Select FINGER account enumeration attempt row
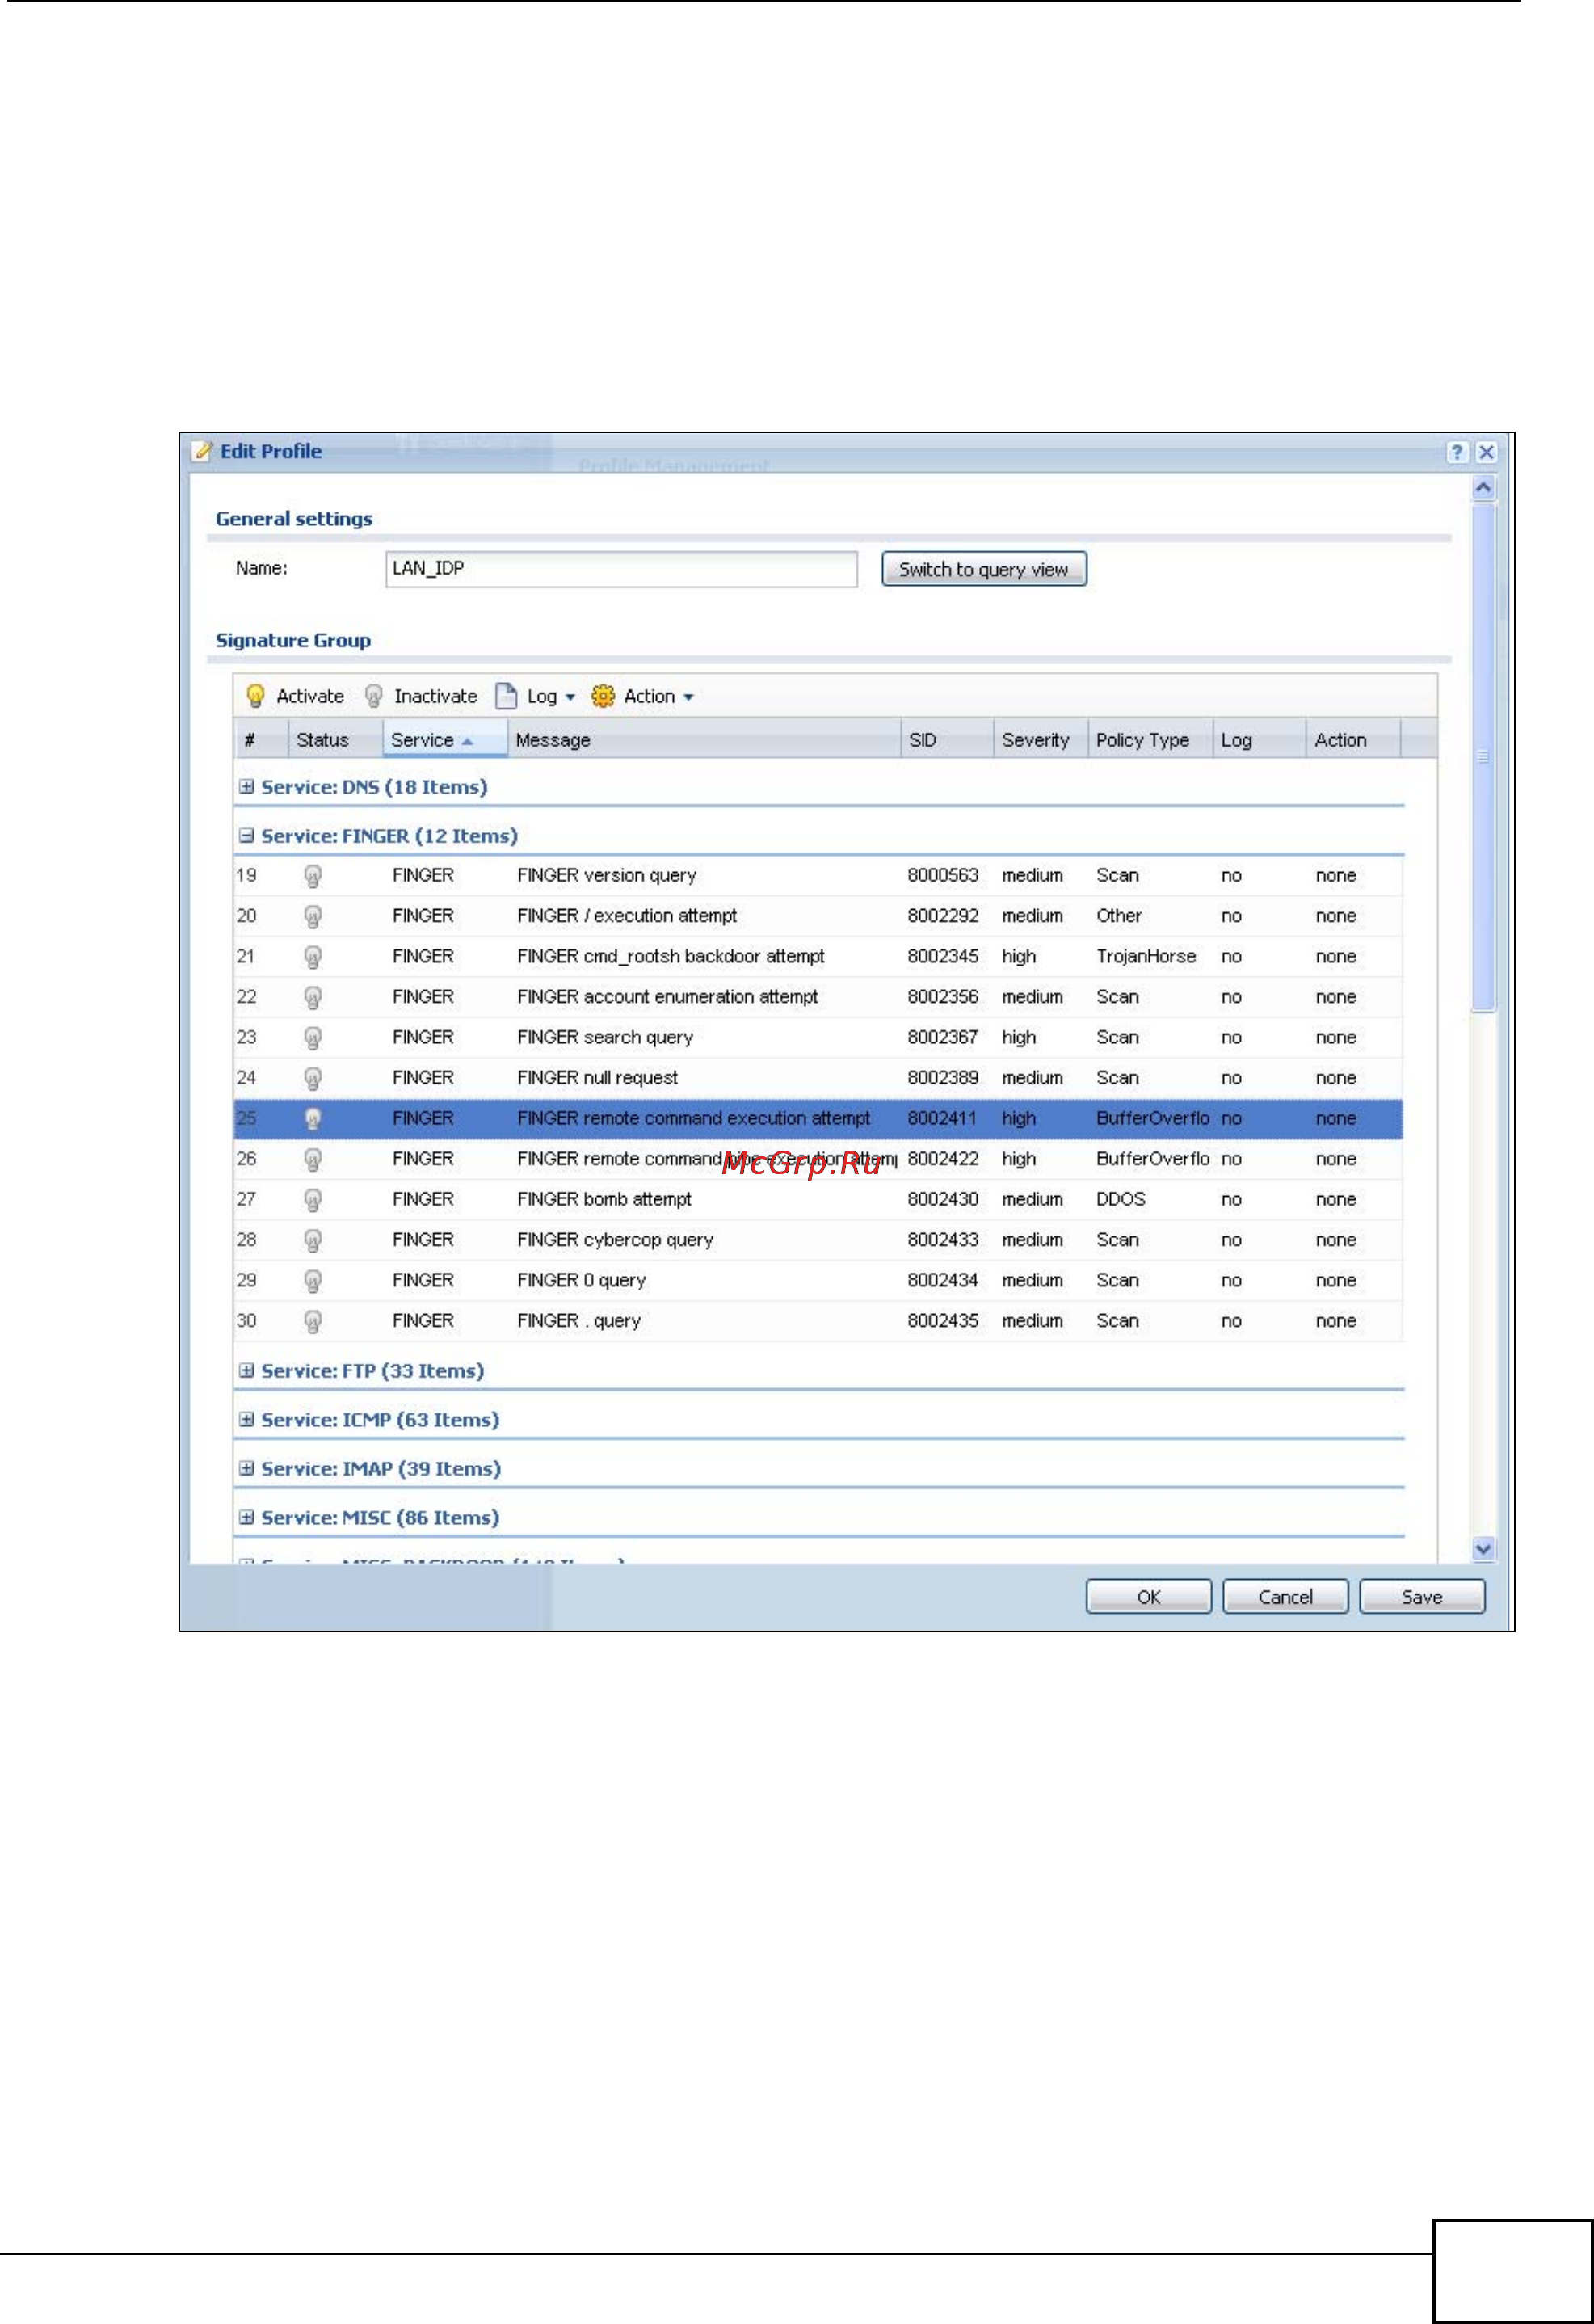The height and width of the screenshot is (2324, 1594). tap(818, 997)
